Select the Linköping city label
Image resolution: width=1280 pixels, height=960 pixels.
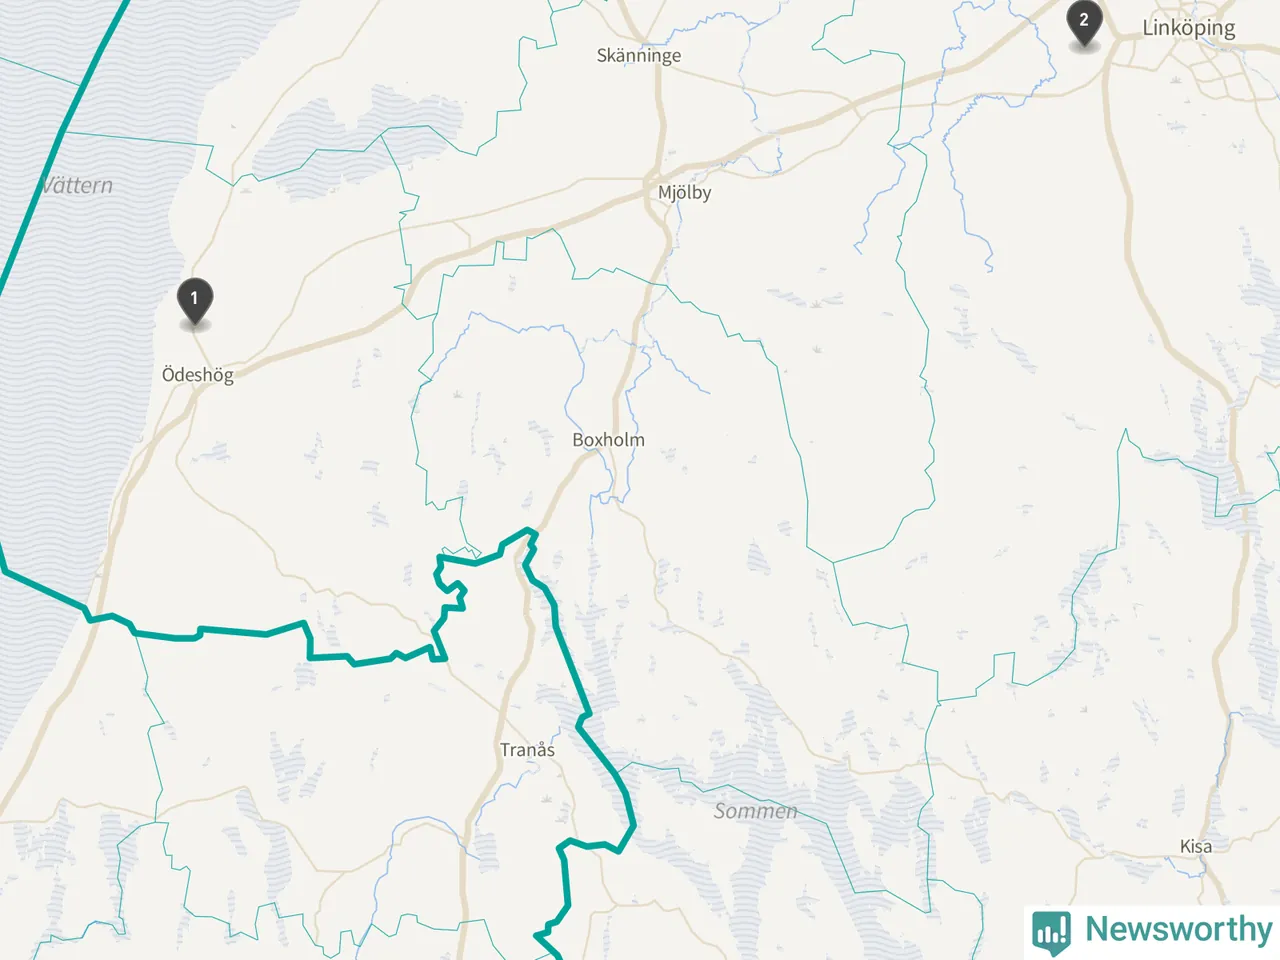click(x=1189, y=28)
